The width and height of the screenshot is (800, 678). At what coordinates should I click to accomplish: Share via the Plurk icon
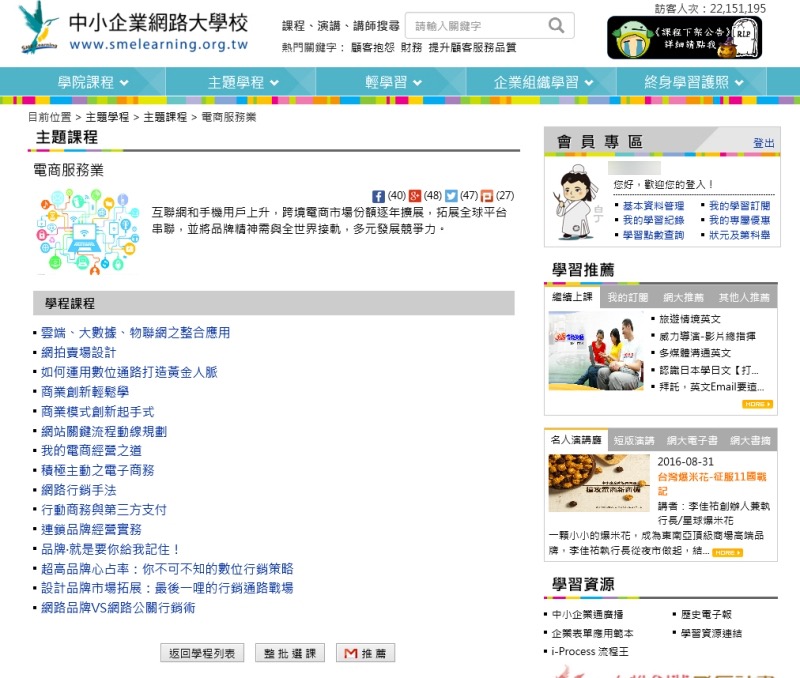click(x=487, y=196)
